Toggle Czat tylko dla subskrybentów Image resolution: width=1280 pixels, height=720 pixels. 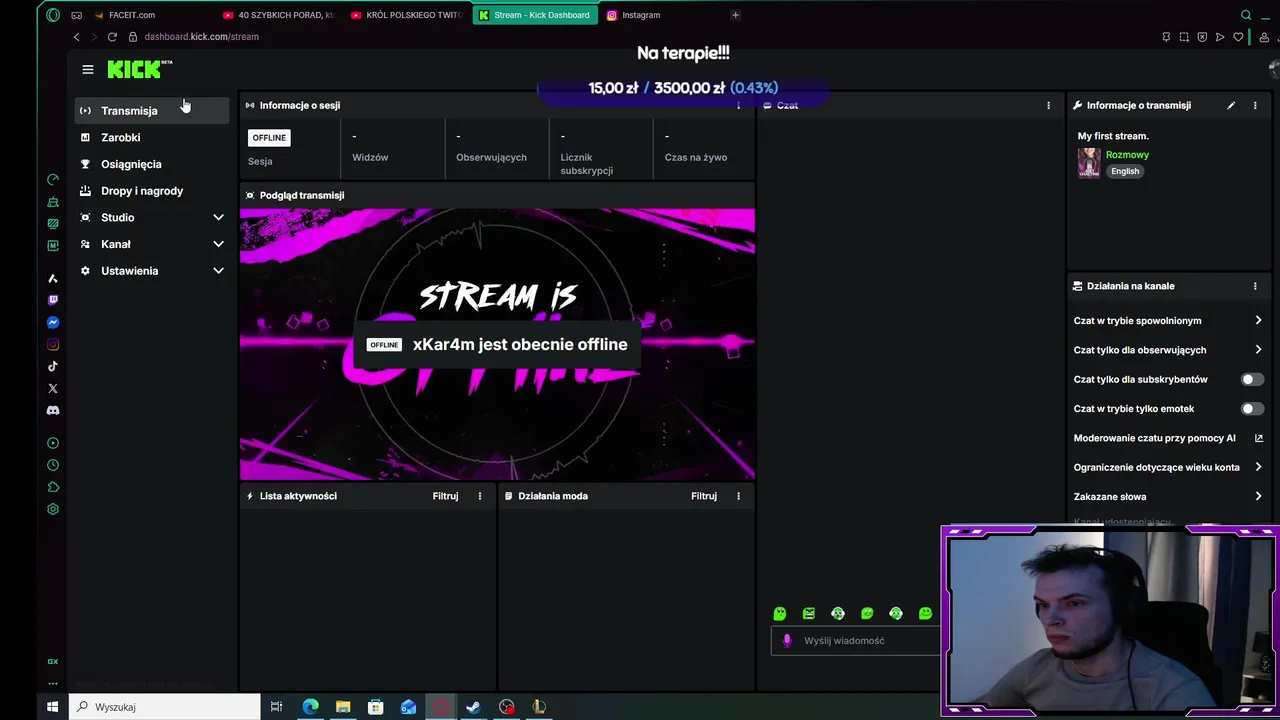click(1252, 379)
